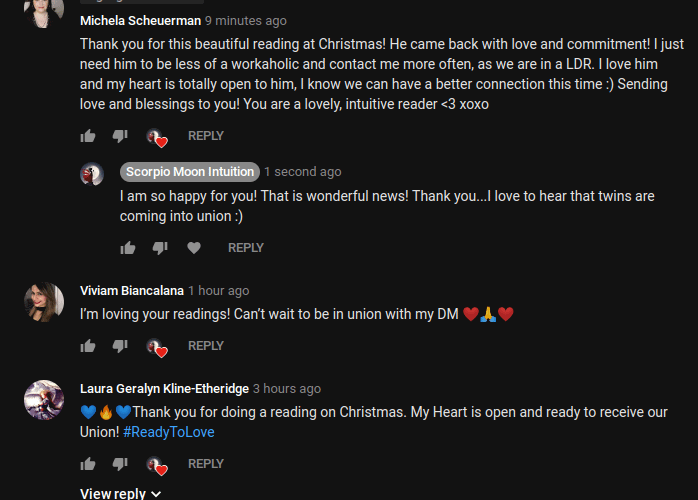
Task: Toggle creator heart on Viviam's comment
Action: (157, 348)
